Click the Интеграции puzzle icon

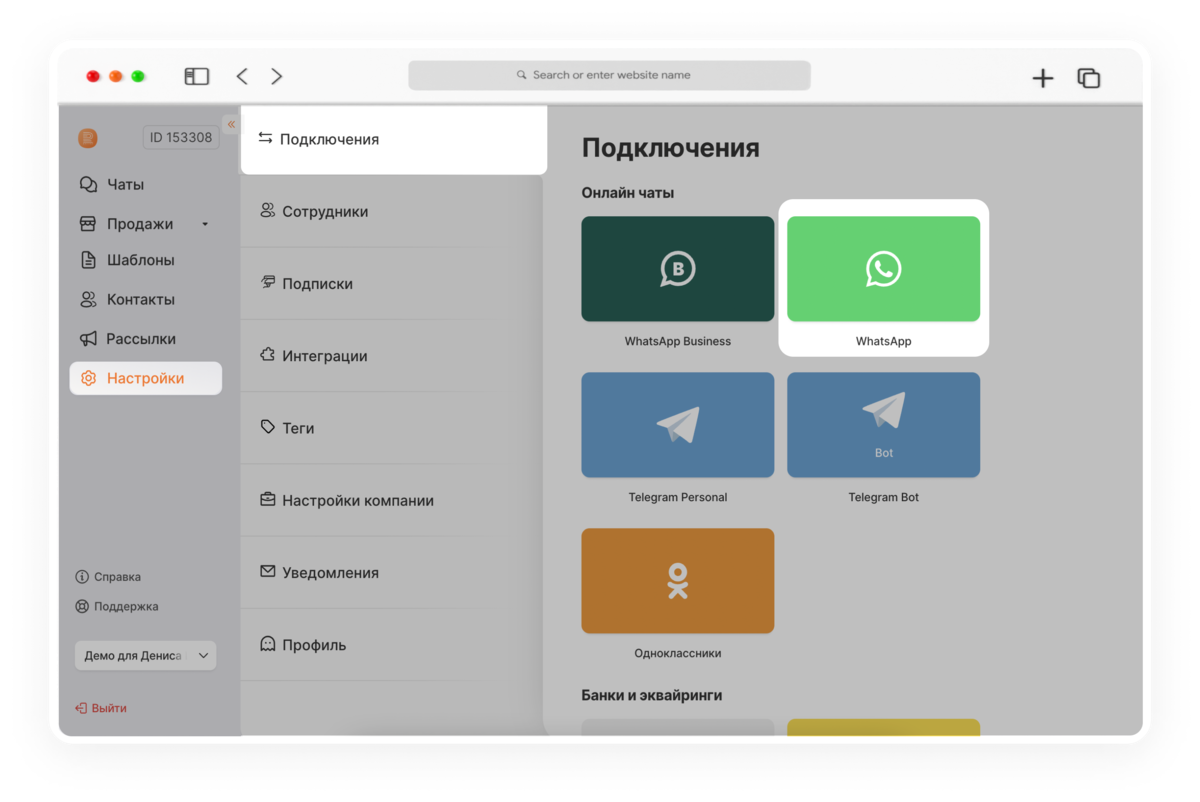(267, 354)
